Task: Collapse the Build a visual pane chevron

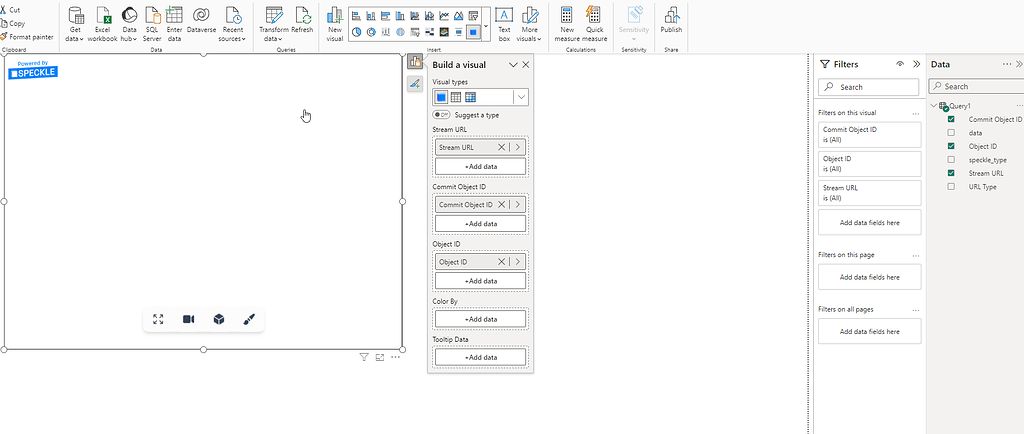Action: coord(513,65)
